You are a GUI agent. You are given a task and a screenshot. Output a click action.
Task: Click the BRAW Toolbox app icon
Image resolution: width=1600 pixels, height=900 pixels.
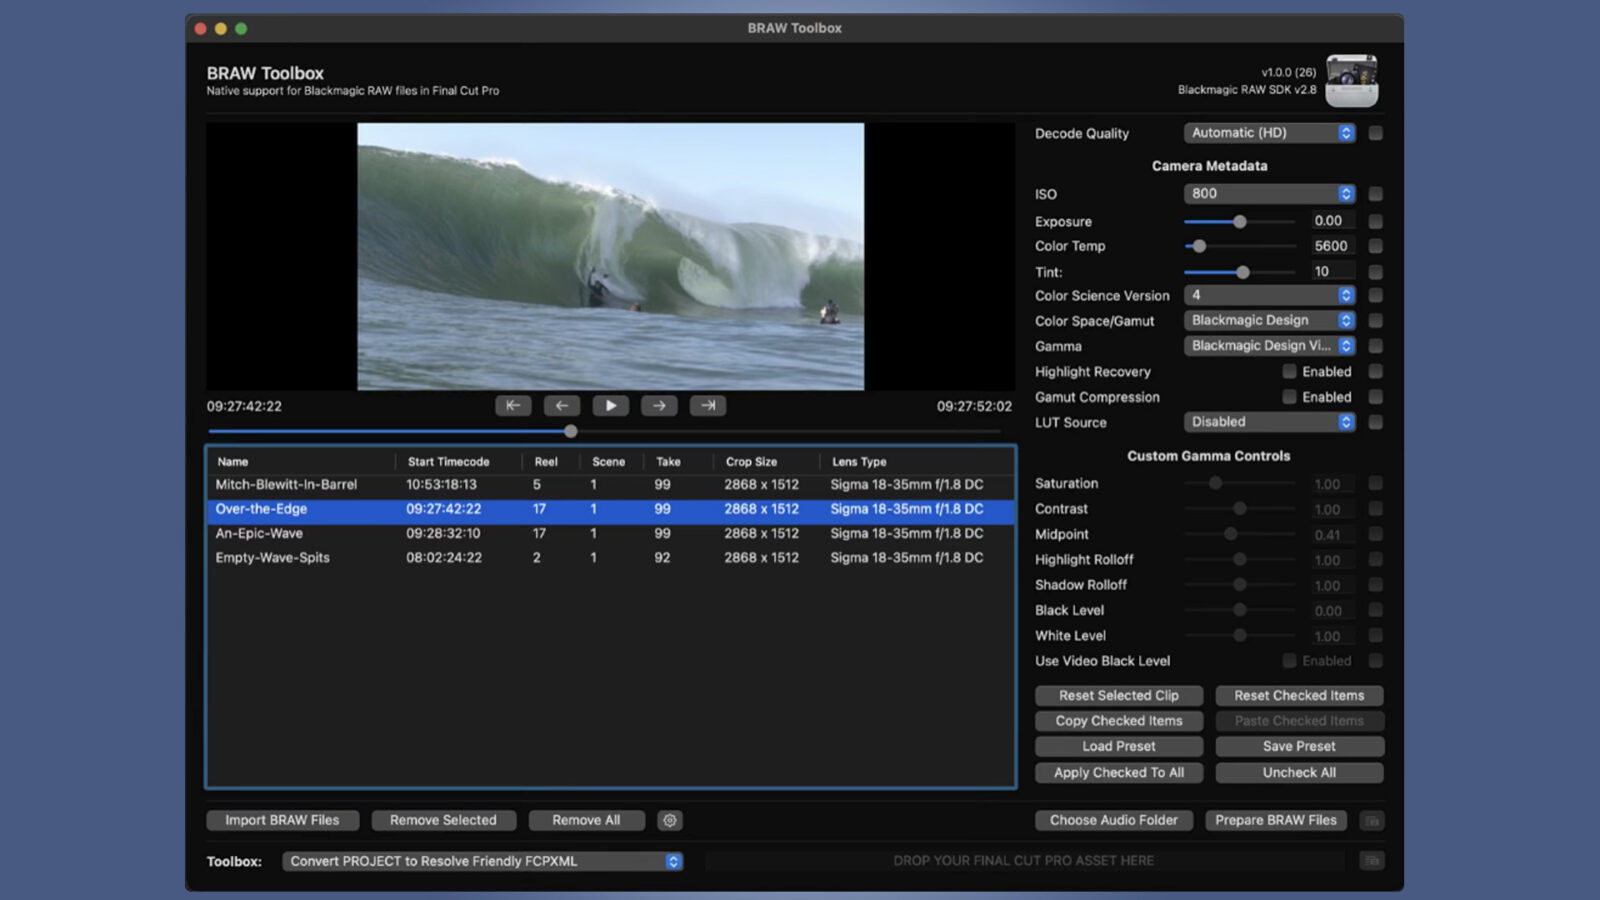click(1352, 81)
